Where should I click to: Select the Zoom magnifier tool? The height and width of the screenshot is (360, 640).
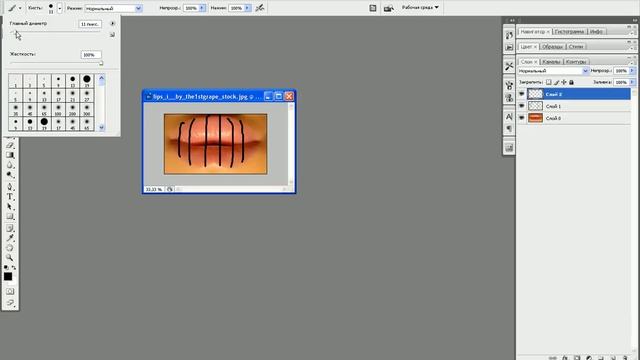point(10,258)
